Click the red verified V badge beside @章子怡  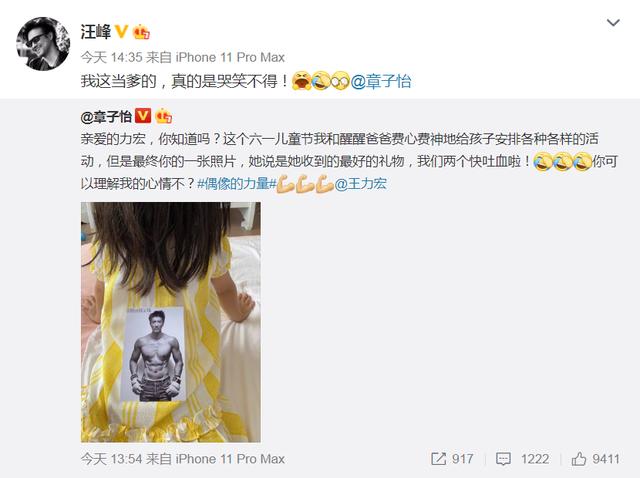pos(142,116)
